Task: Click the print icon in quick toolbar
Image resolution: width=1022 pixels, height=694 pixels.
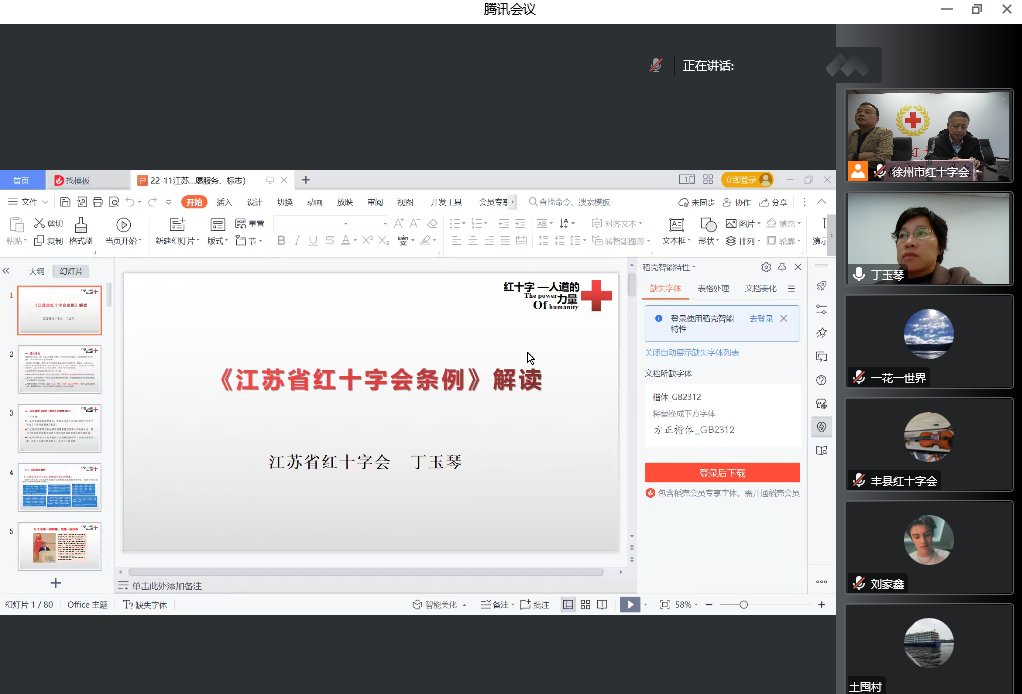Action: point(95,202)
